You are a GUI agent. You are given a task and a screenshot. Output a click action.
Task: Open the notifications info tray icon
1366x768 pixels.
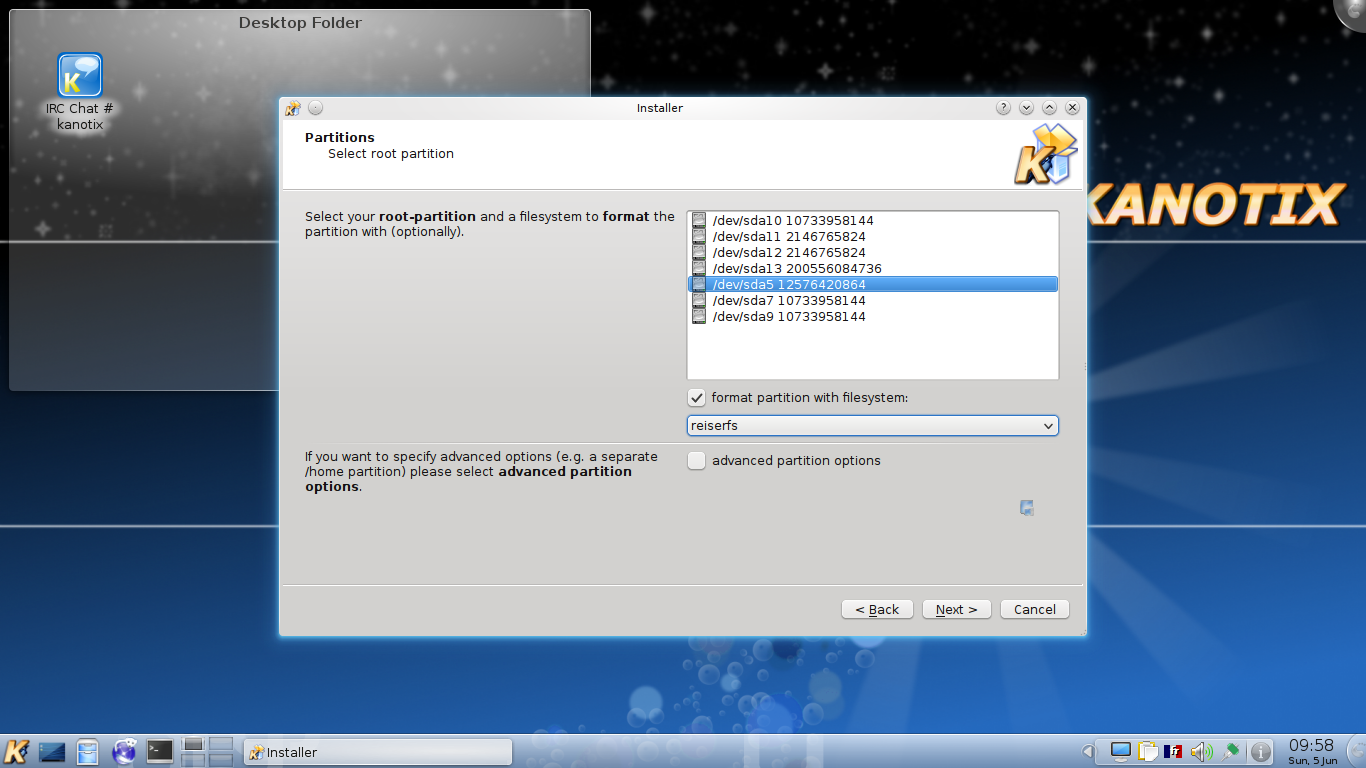point(1262,751)
